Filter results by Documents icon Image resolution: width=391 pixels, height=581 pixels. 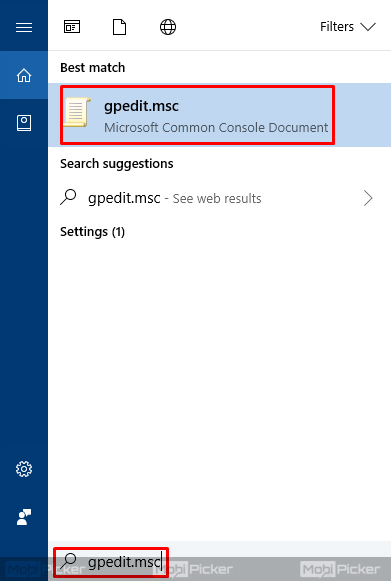(119, 27)
